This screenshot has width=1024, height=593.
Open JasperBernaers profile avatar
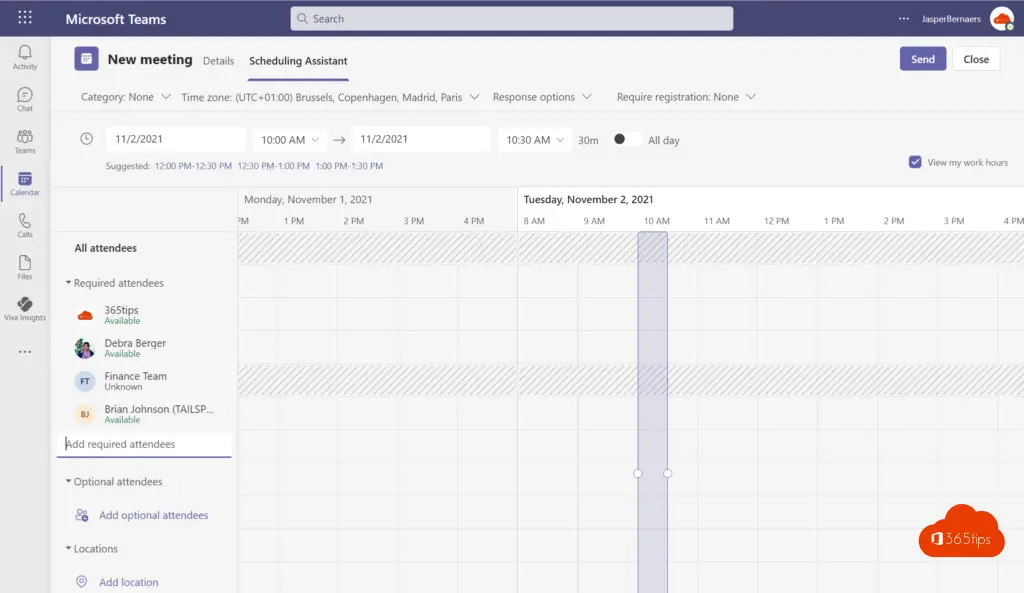tap(1001, 18)
